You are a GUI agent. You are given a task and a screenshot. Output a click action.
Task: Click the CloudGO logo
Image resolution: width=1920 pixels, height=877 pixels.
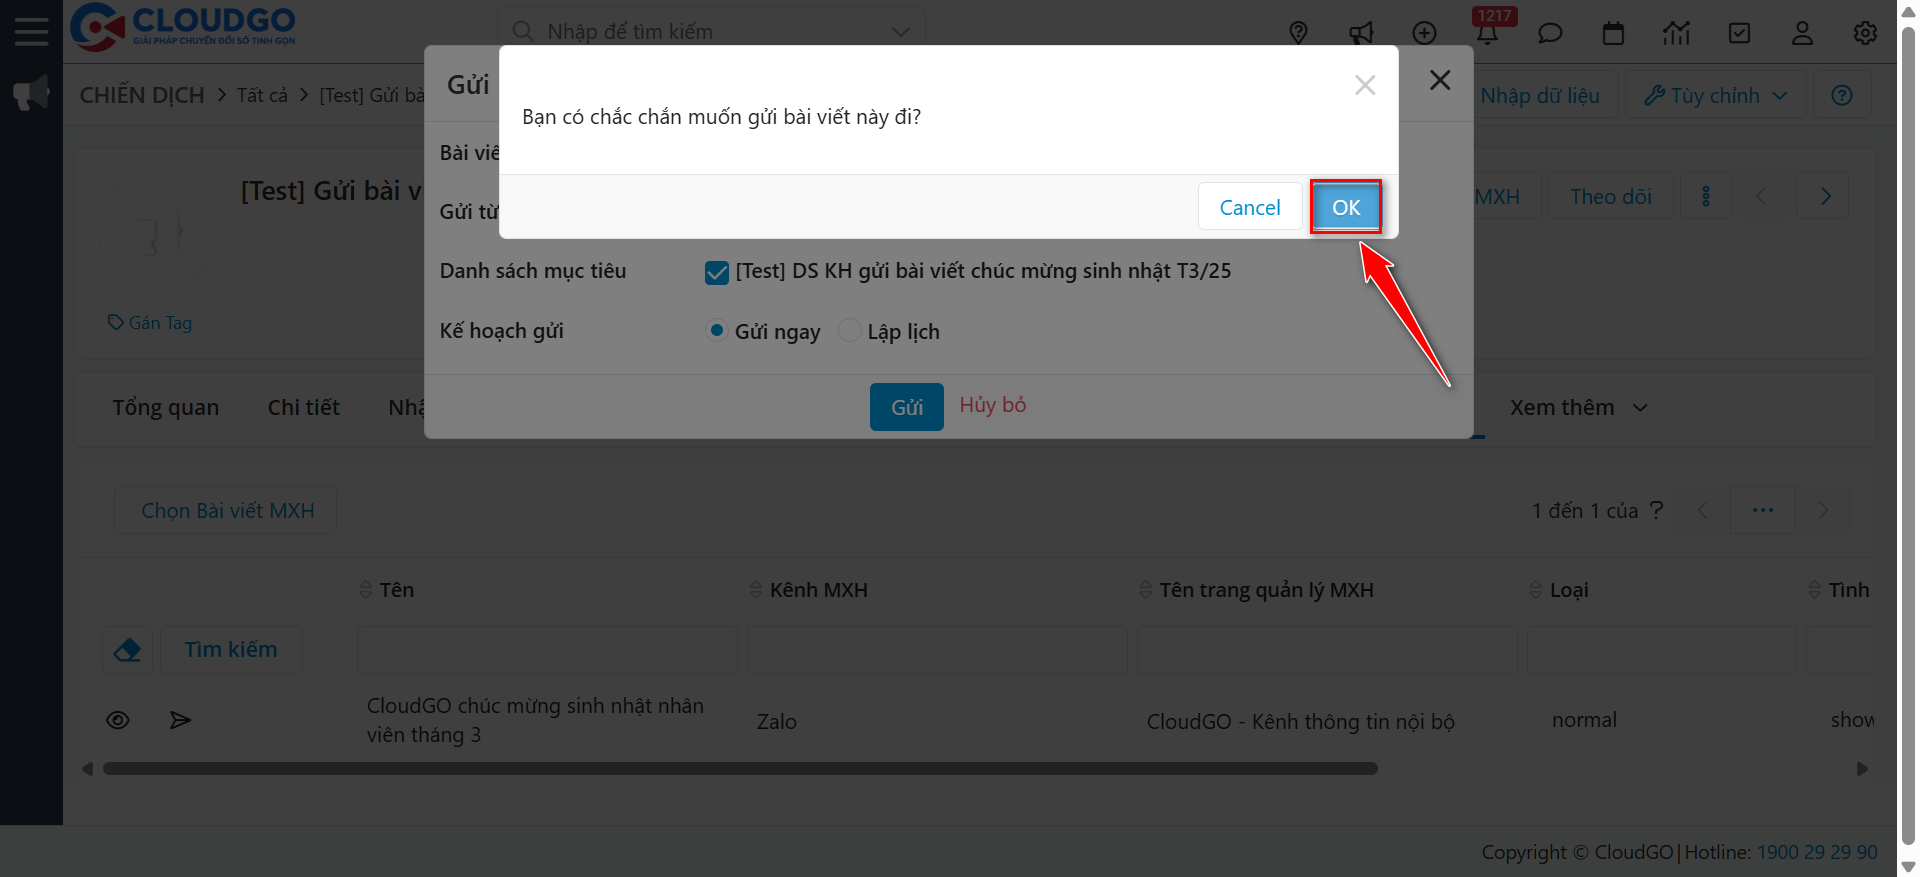(x=183, y=27)
